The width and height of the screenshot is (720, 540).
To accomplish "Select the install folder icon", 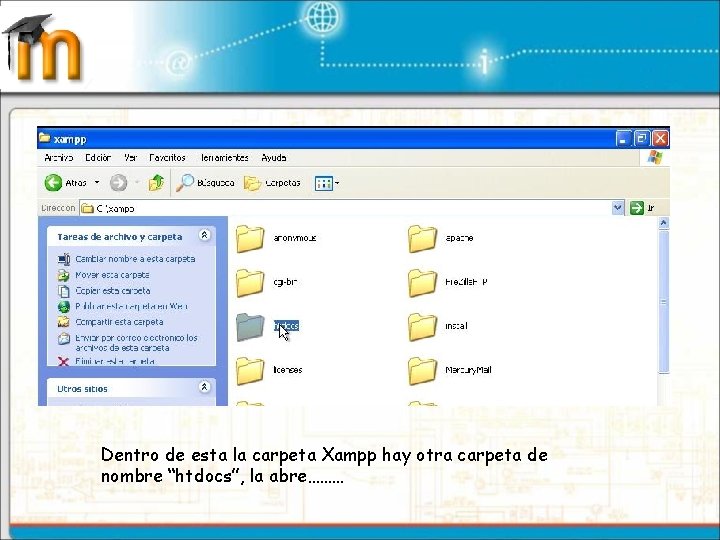I will pyautogui.click(x=422, y=327).
